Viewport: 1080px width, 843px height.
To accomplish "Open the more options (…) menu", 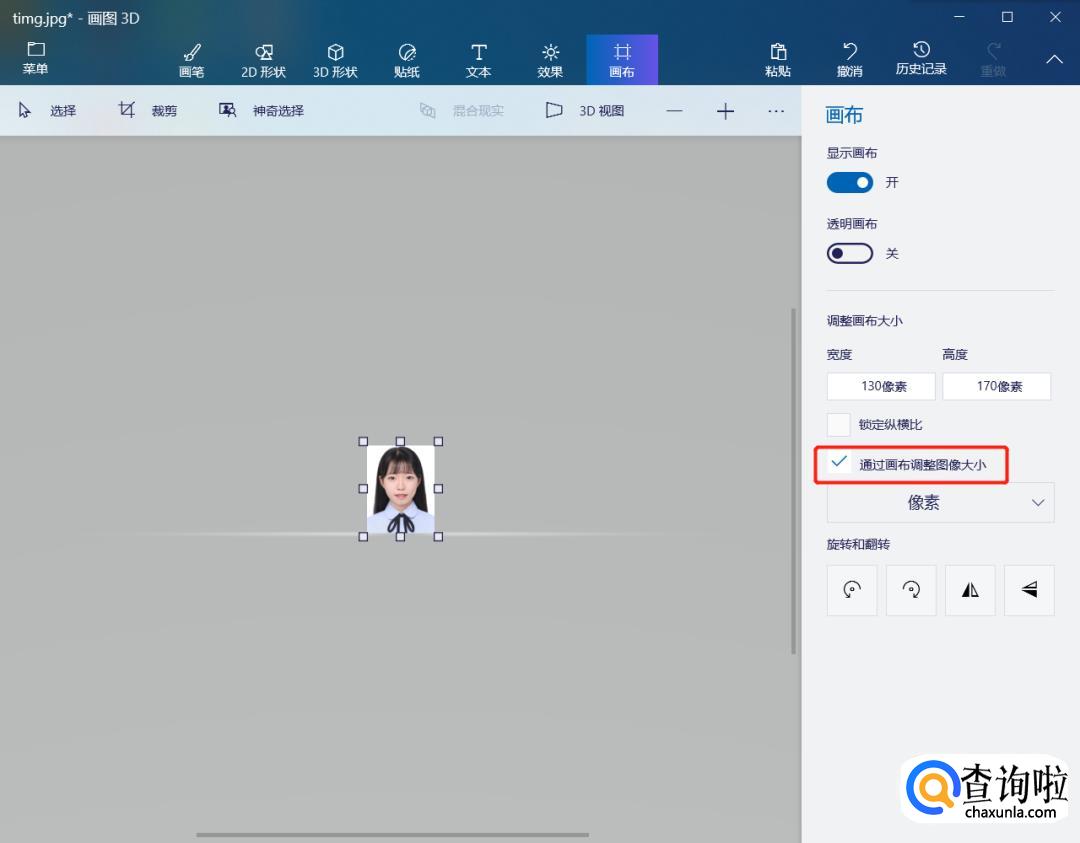I will [x=776, y=111].
